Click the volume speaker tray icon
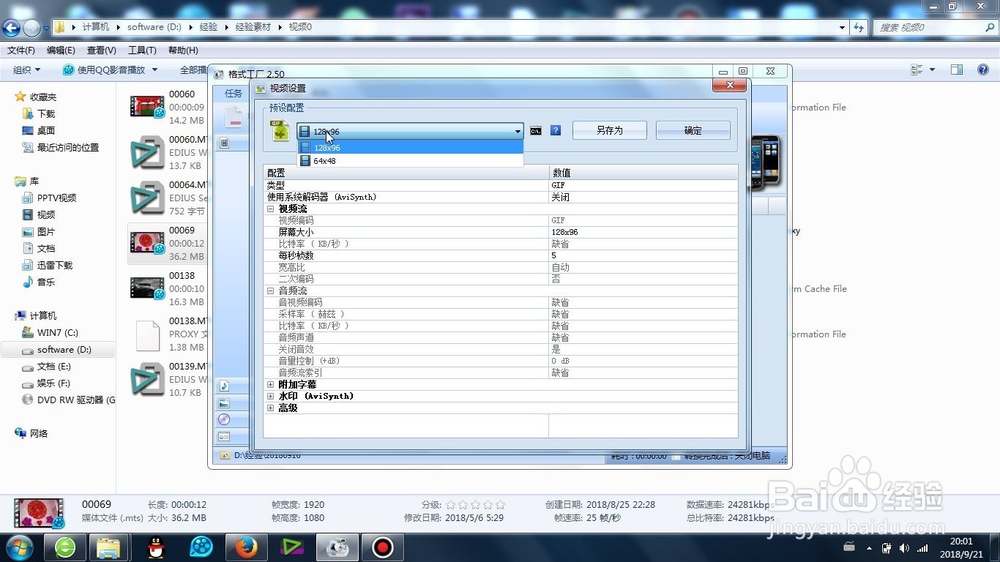1000x562 pixels. tap(904, 548)
